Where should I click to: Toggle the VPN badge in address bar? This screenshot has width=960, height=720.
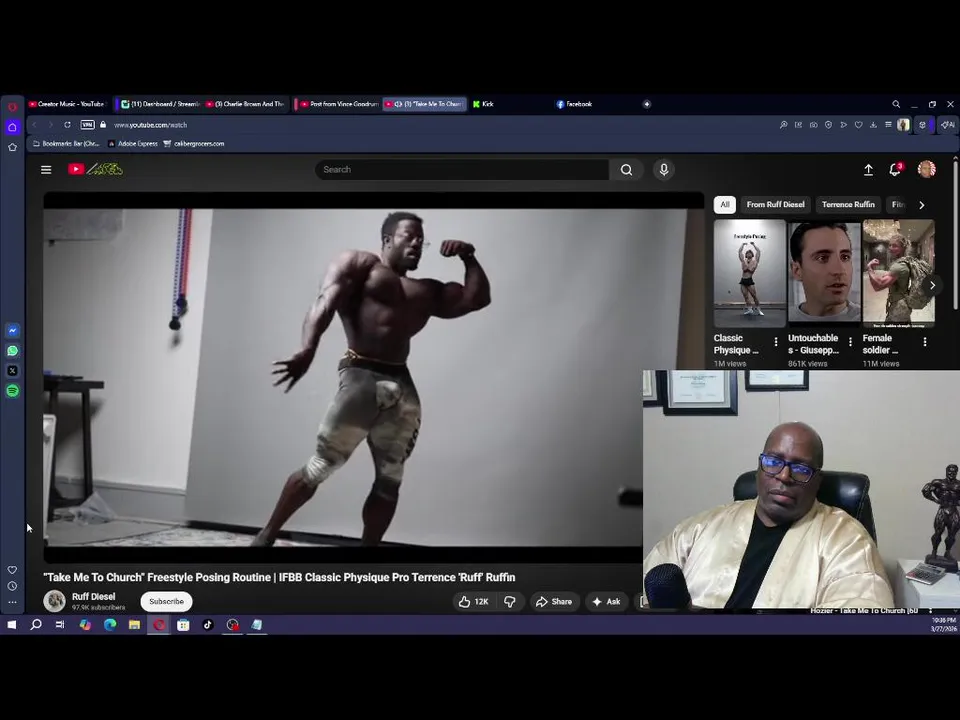tap(88, 125)
